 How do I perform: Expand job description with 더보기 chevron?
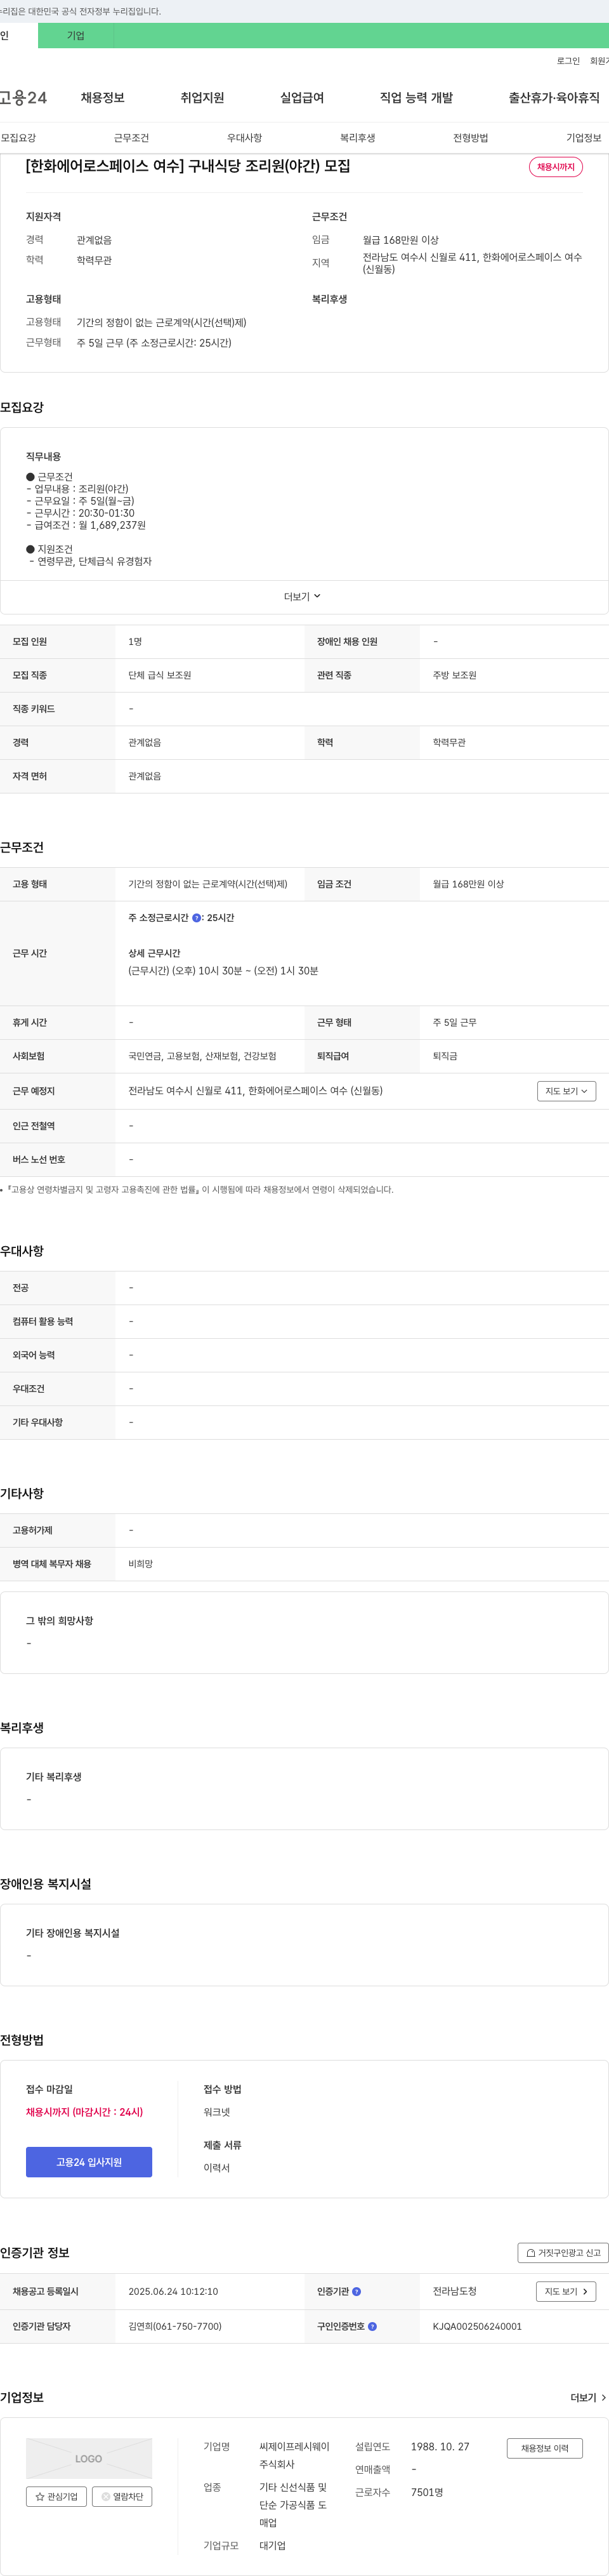303,596
